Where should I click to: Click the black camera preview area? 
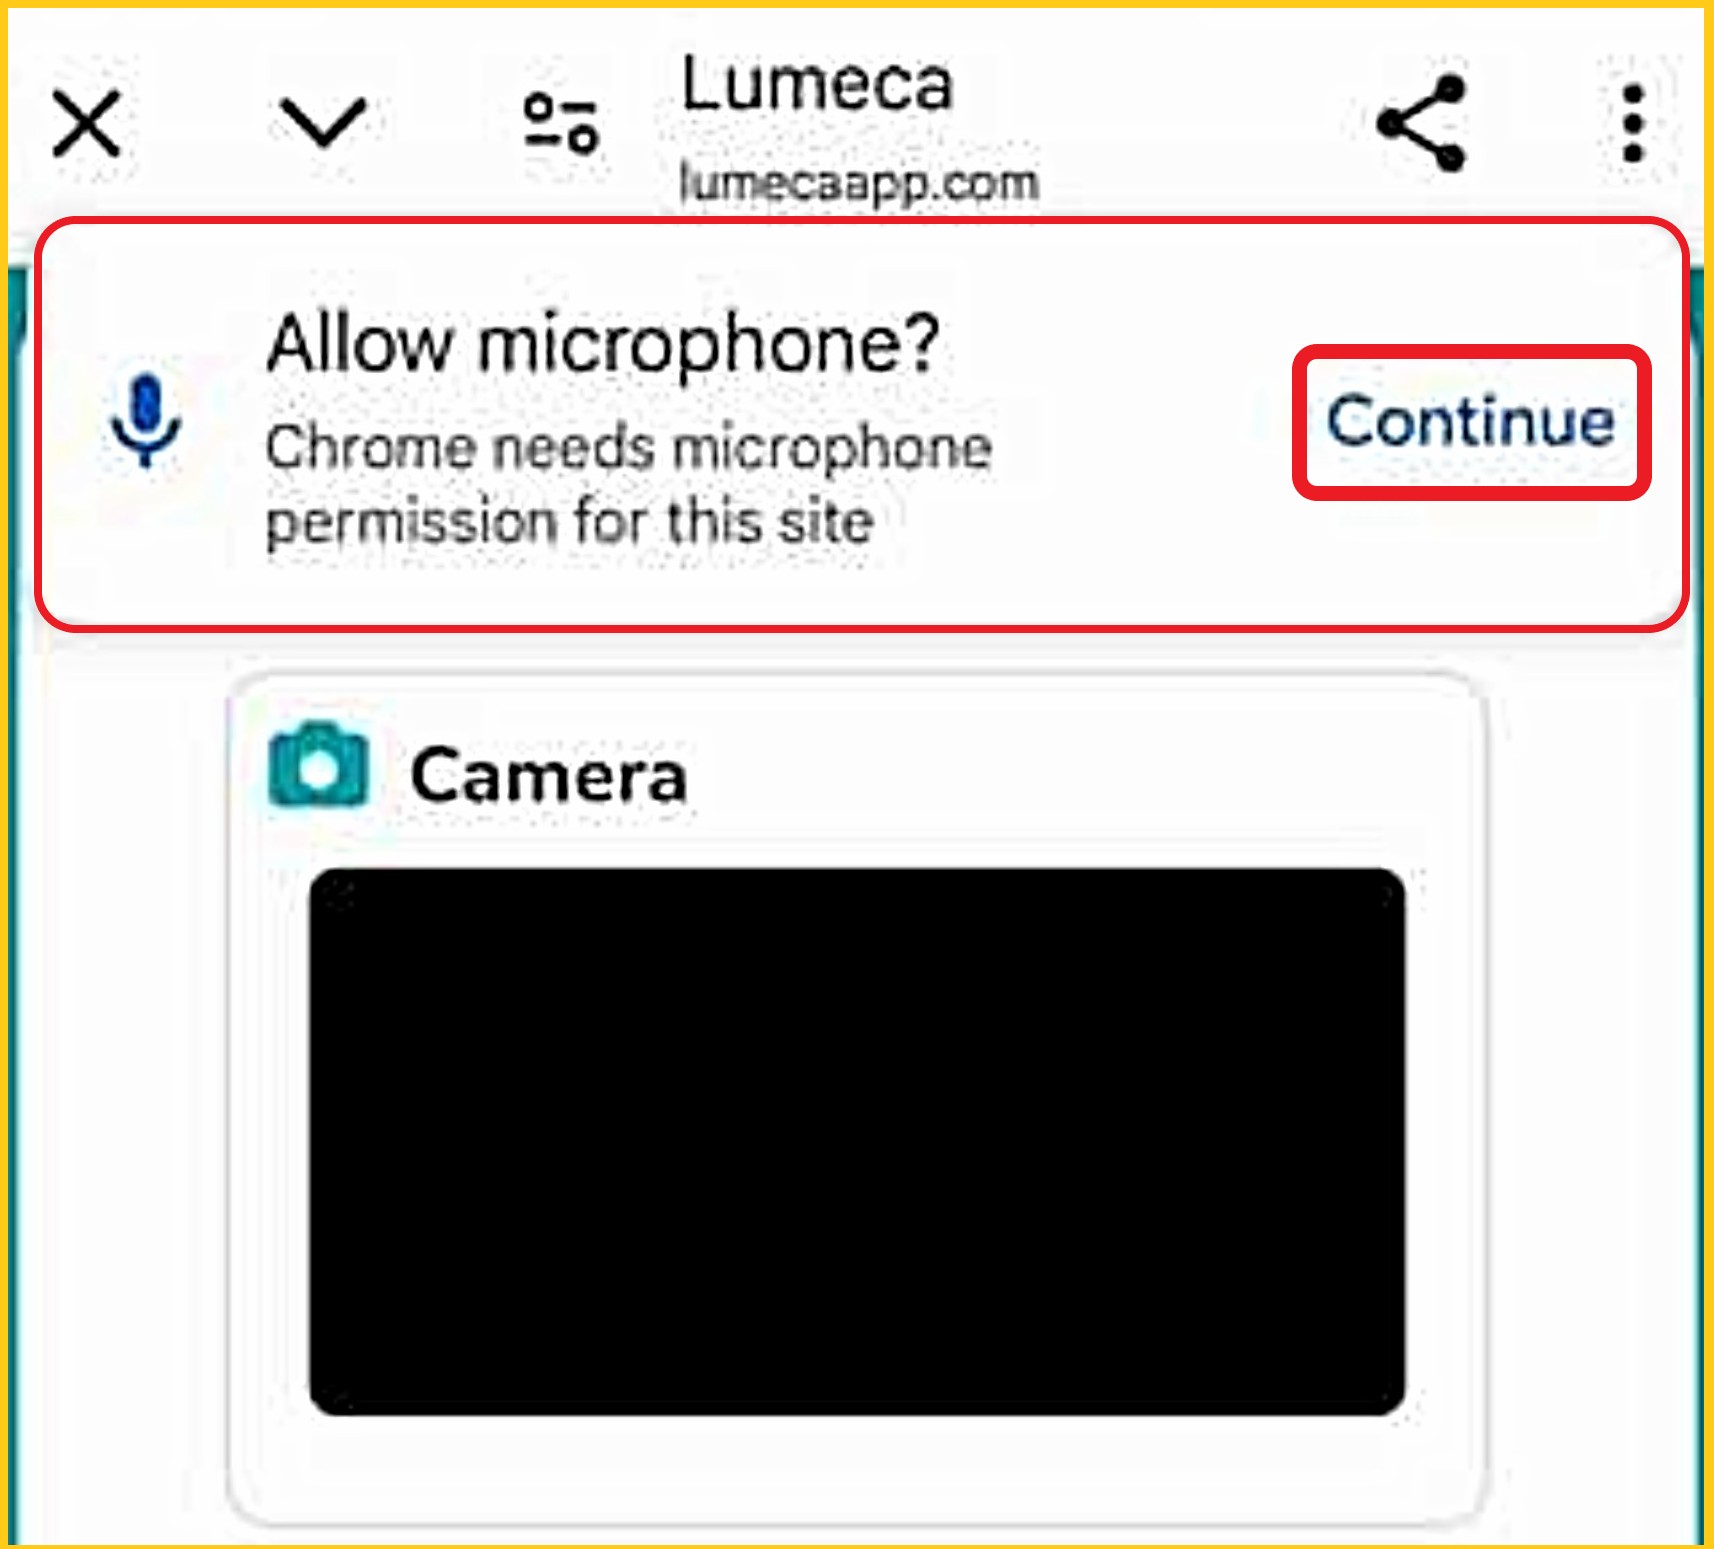[x=857, y=1141]
